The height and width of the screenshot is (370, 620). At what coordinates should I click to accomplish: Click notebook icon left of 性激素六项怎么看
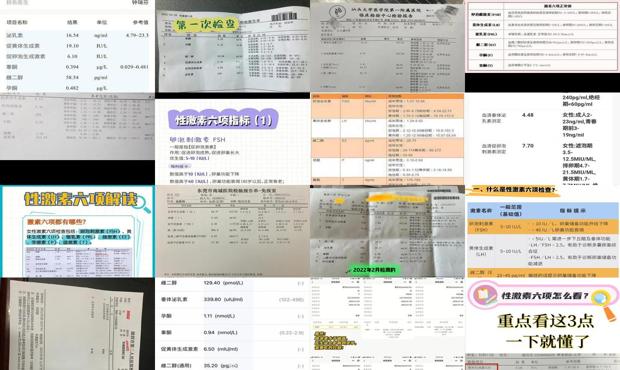(482, 295)
